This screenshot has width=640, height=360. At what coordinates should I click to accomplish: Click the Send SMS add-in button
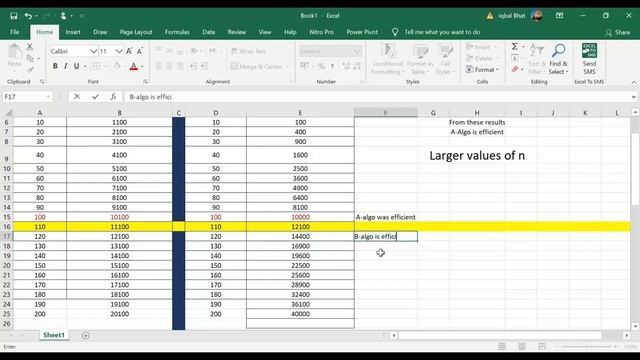(589, 59)
